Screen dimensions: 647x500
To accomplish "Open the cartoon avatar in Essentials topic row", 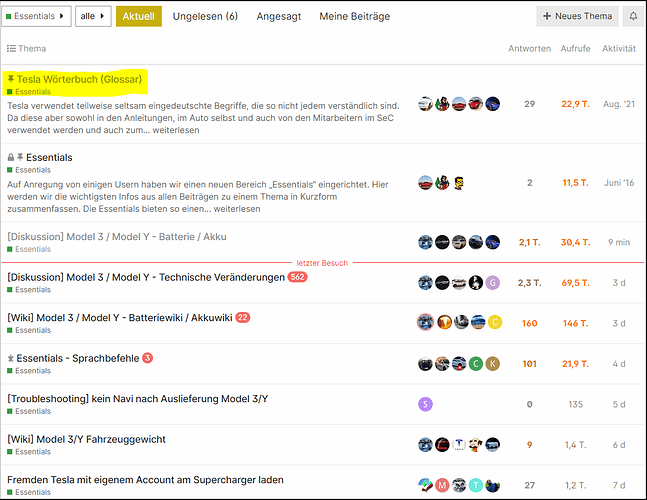I will point(459,182).
